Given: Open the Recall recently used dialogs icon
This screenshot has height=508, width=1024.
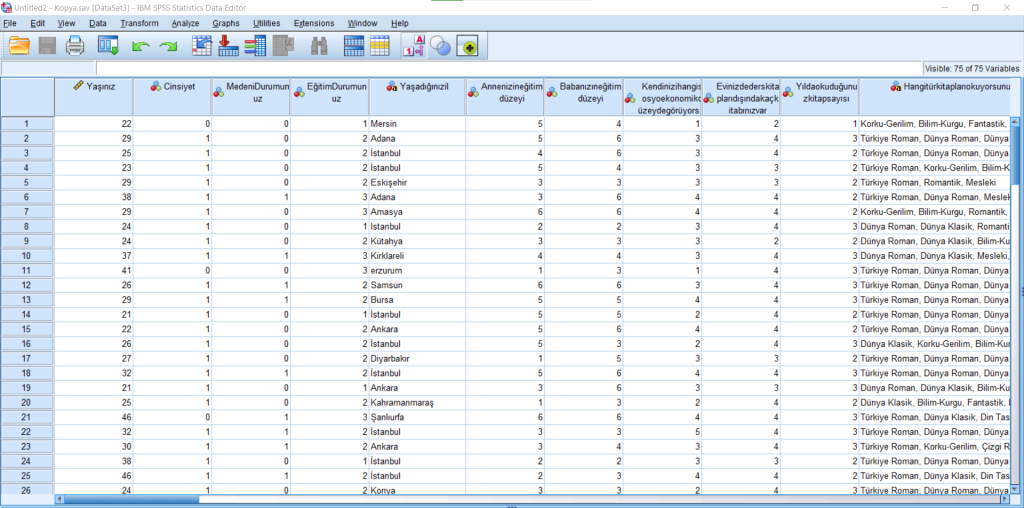Looking at the screenshot, I should [107, 45].
